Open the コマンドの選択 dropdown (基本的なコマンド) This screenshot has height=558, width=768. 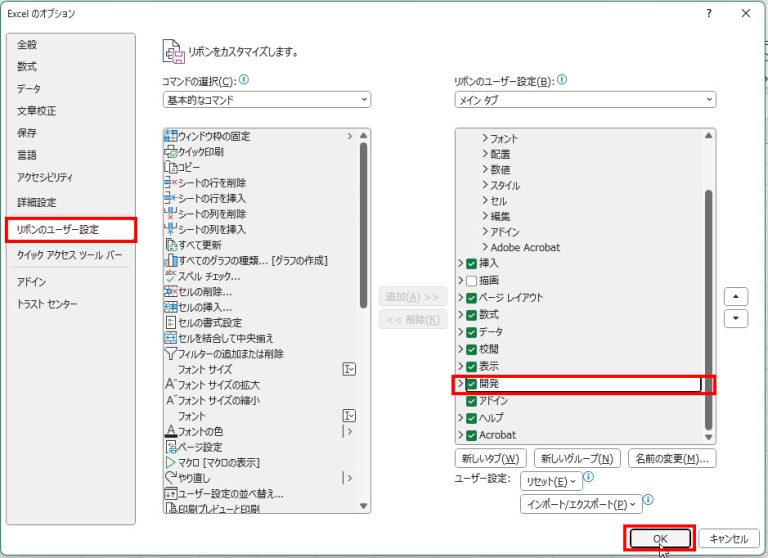266,100
